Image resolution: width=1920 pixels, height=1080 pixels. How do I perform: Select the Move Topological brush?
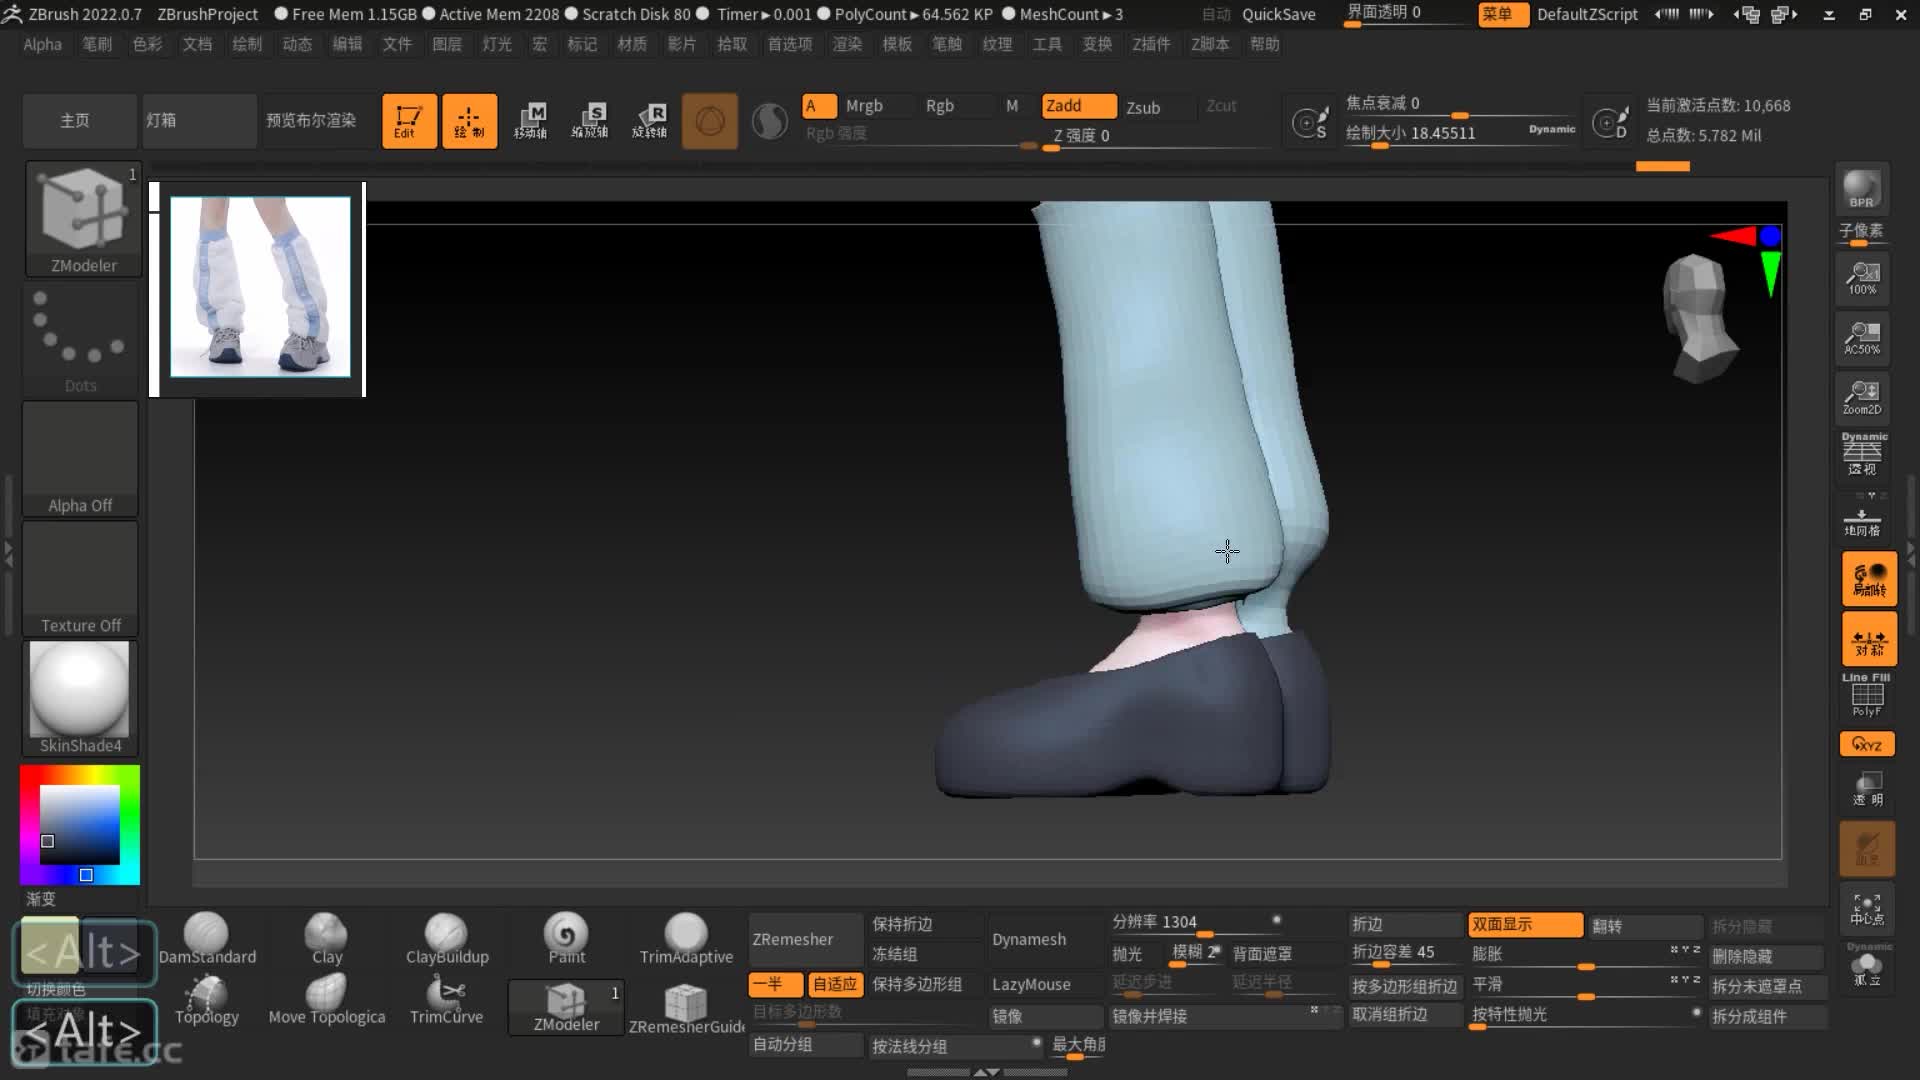point(326,1000)
